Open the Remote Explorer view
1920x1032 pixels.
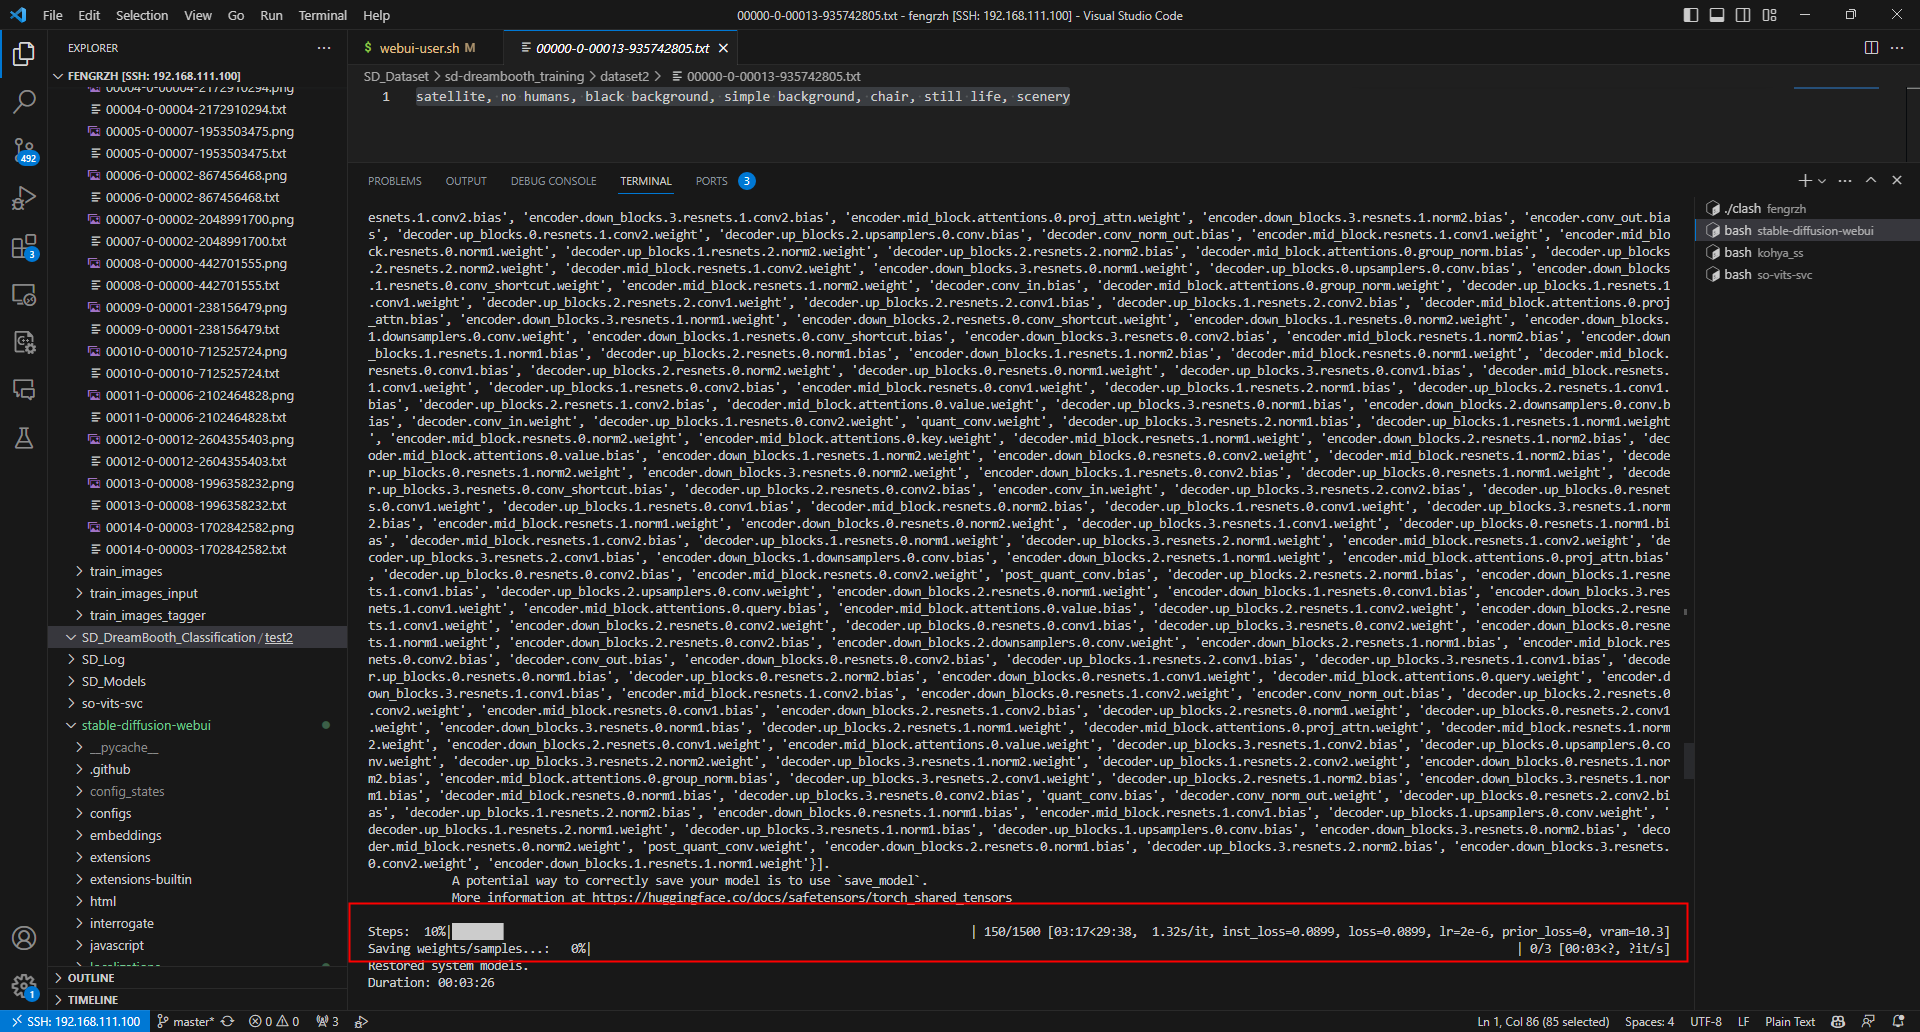click(x=24, y=295)
